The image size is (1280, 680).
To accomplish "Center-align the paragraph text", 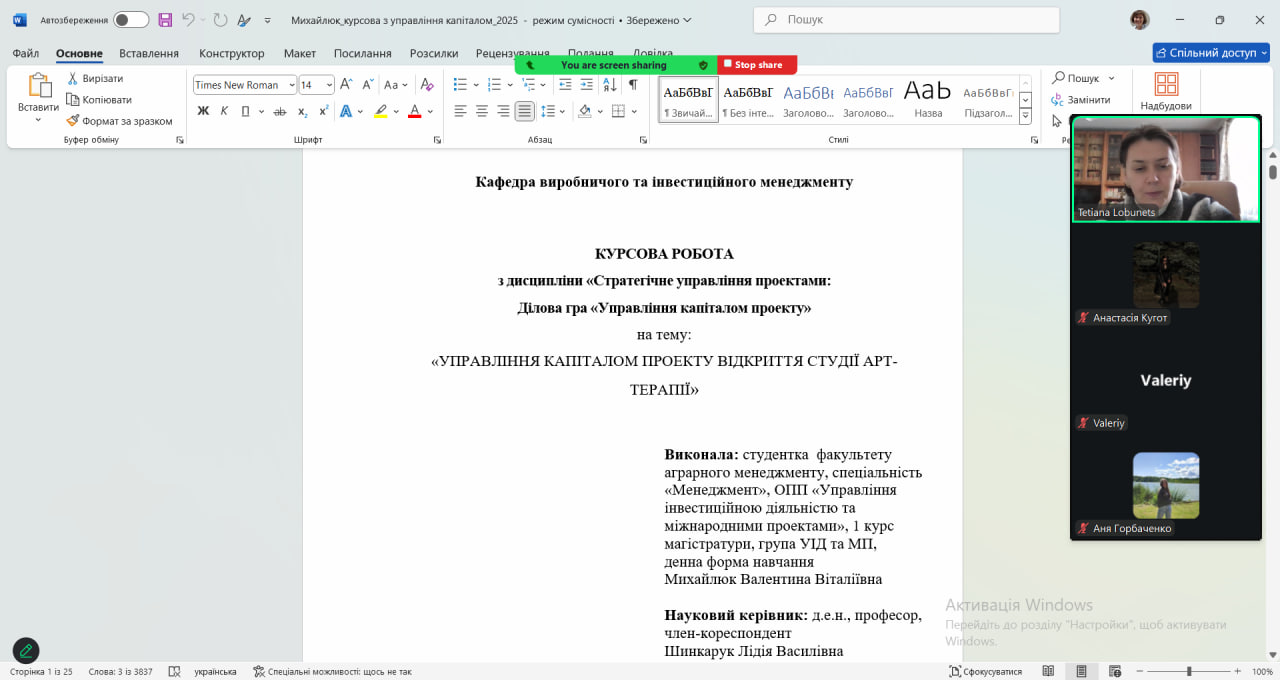I will pos(482,111).
